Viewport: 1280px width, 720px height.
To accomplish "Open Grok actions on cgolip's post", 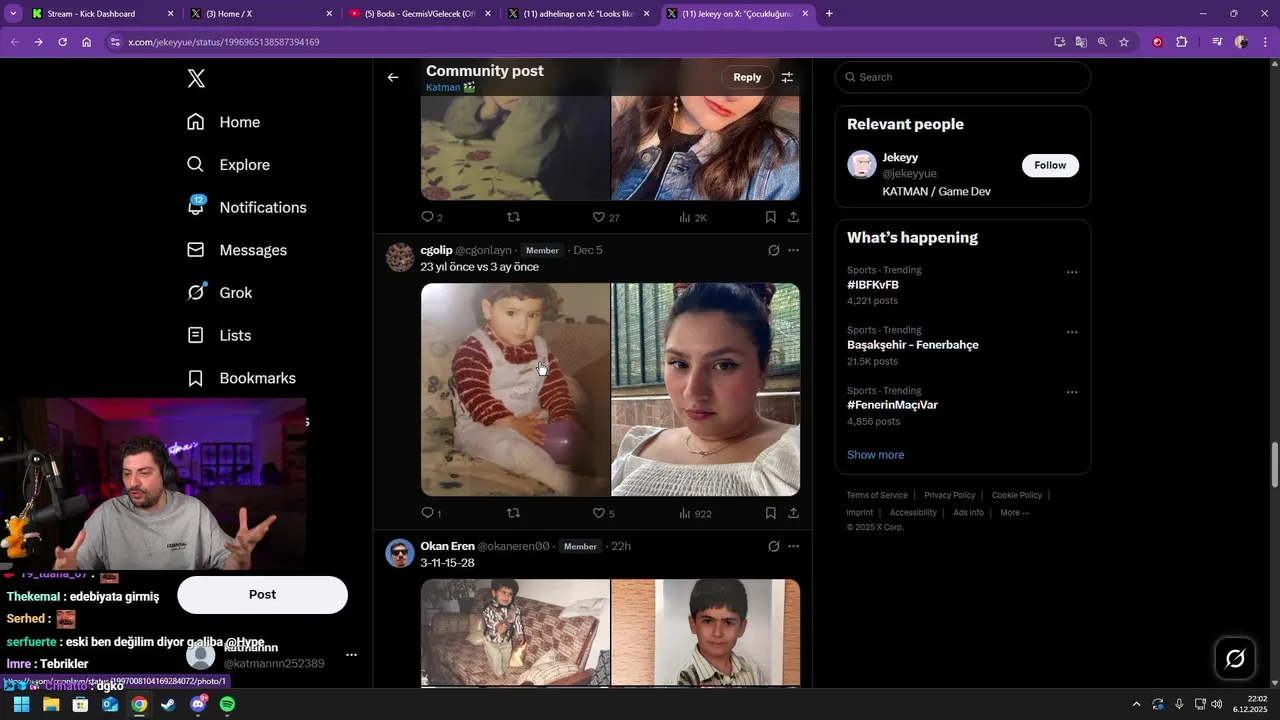I will (773, 250).
